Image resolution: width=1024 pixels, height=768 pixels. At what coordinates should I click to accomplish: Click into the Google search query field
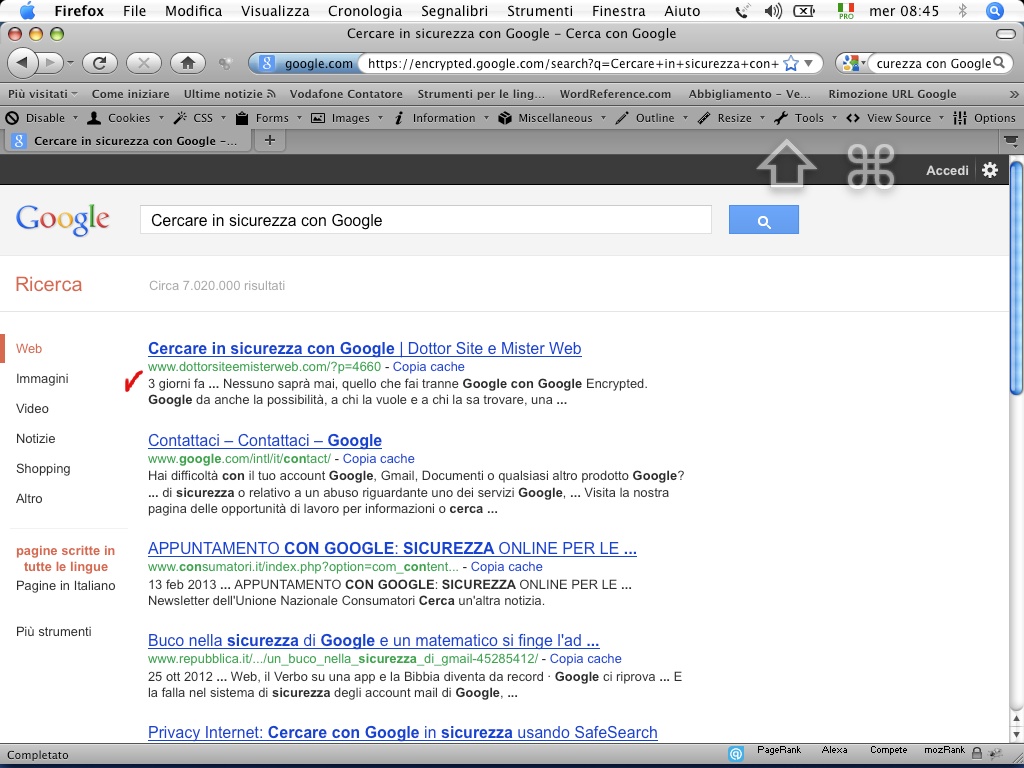(x=426, y=220)
